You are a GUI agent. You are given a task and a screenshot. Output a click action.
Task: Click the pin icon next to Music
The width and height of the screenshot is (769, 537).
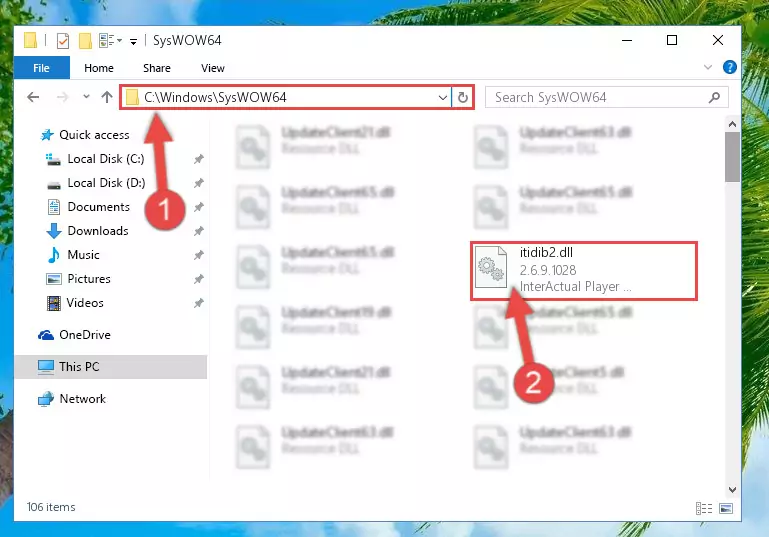[199, 255]
